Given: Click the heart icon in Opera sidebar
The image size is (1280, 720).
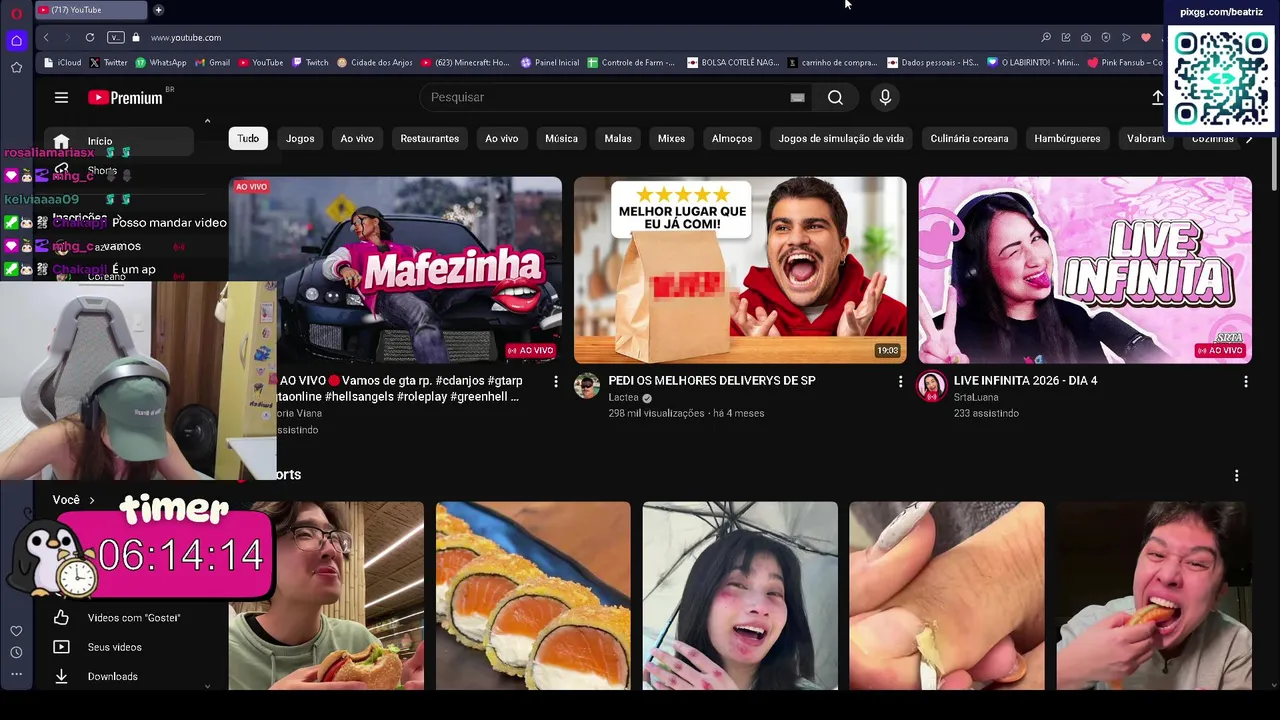Looking at the screenshot, I should coord(16,631).
